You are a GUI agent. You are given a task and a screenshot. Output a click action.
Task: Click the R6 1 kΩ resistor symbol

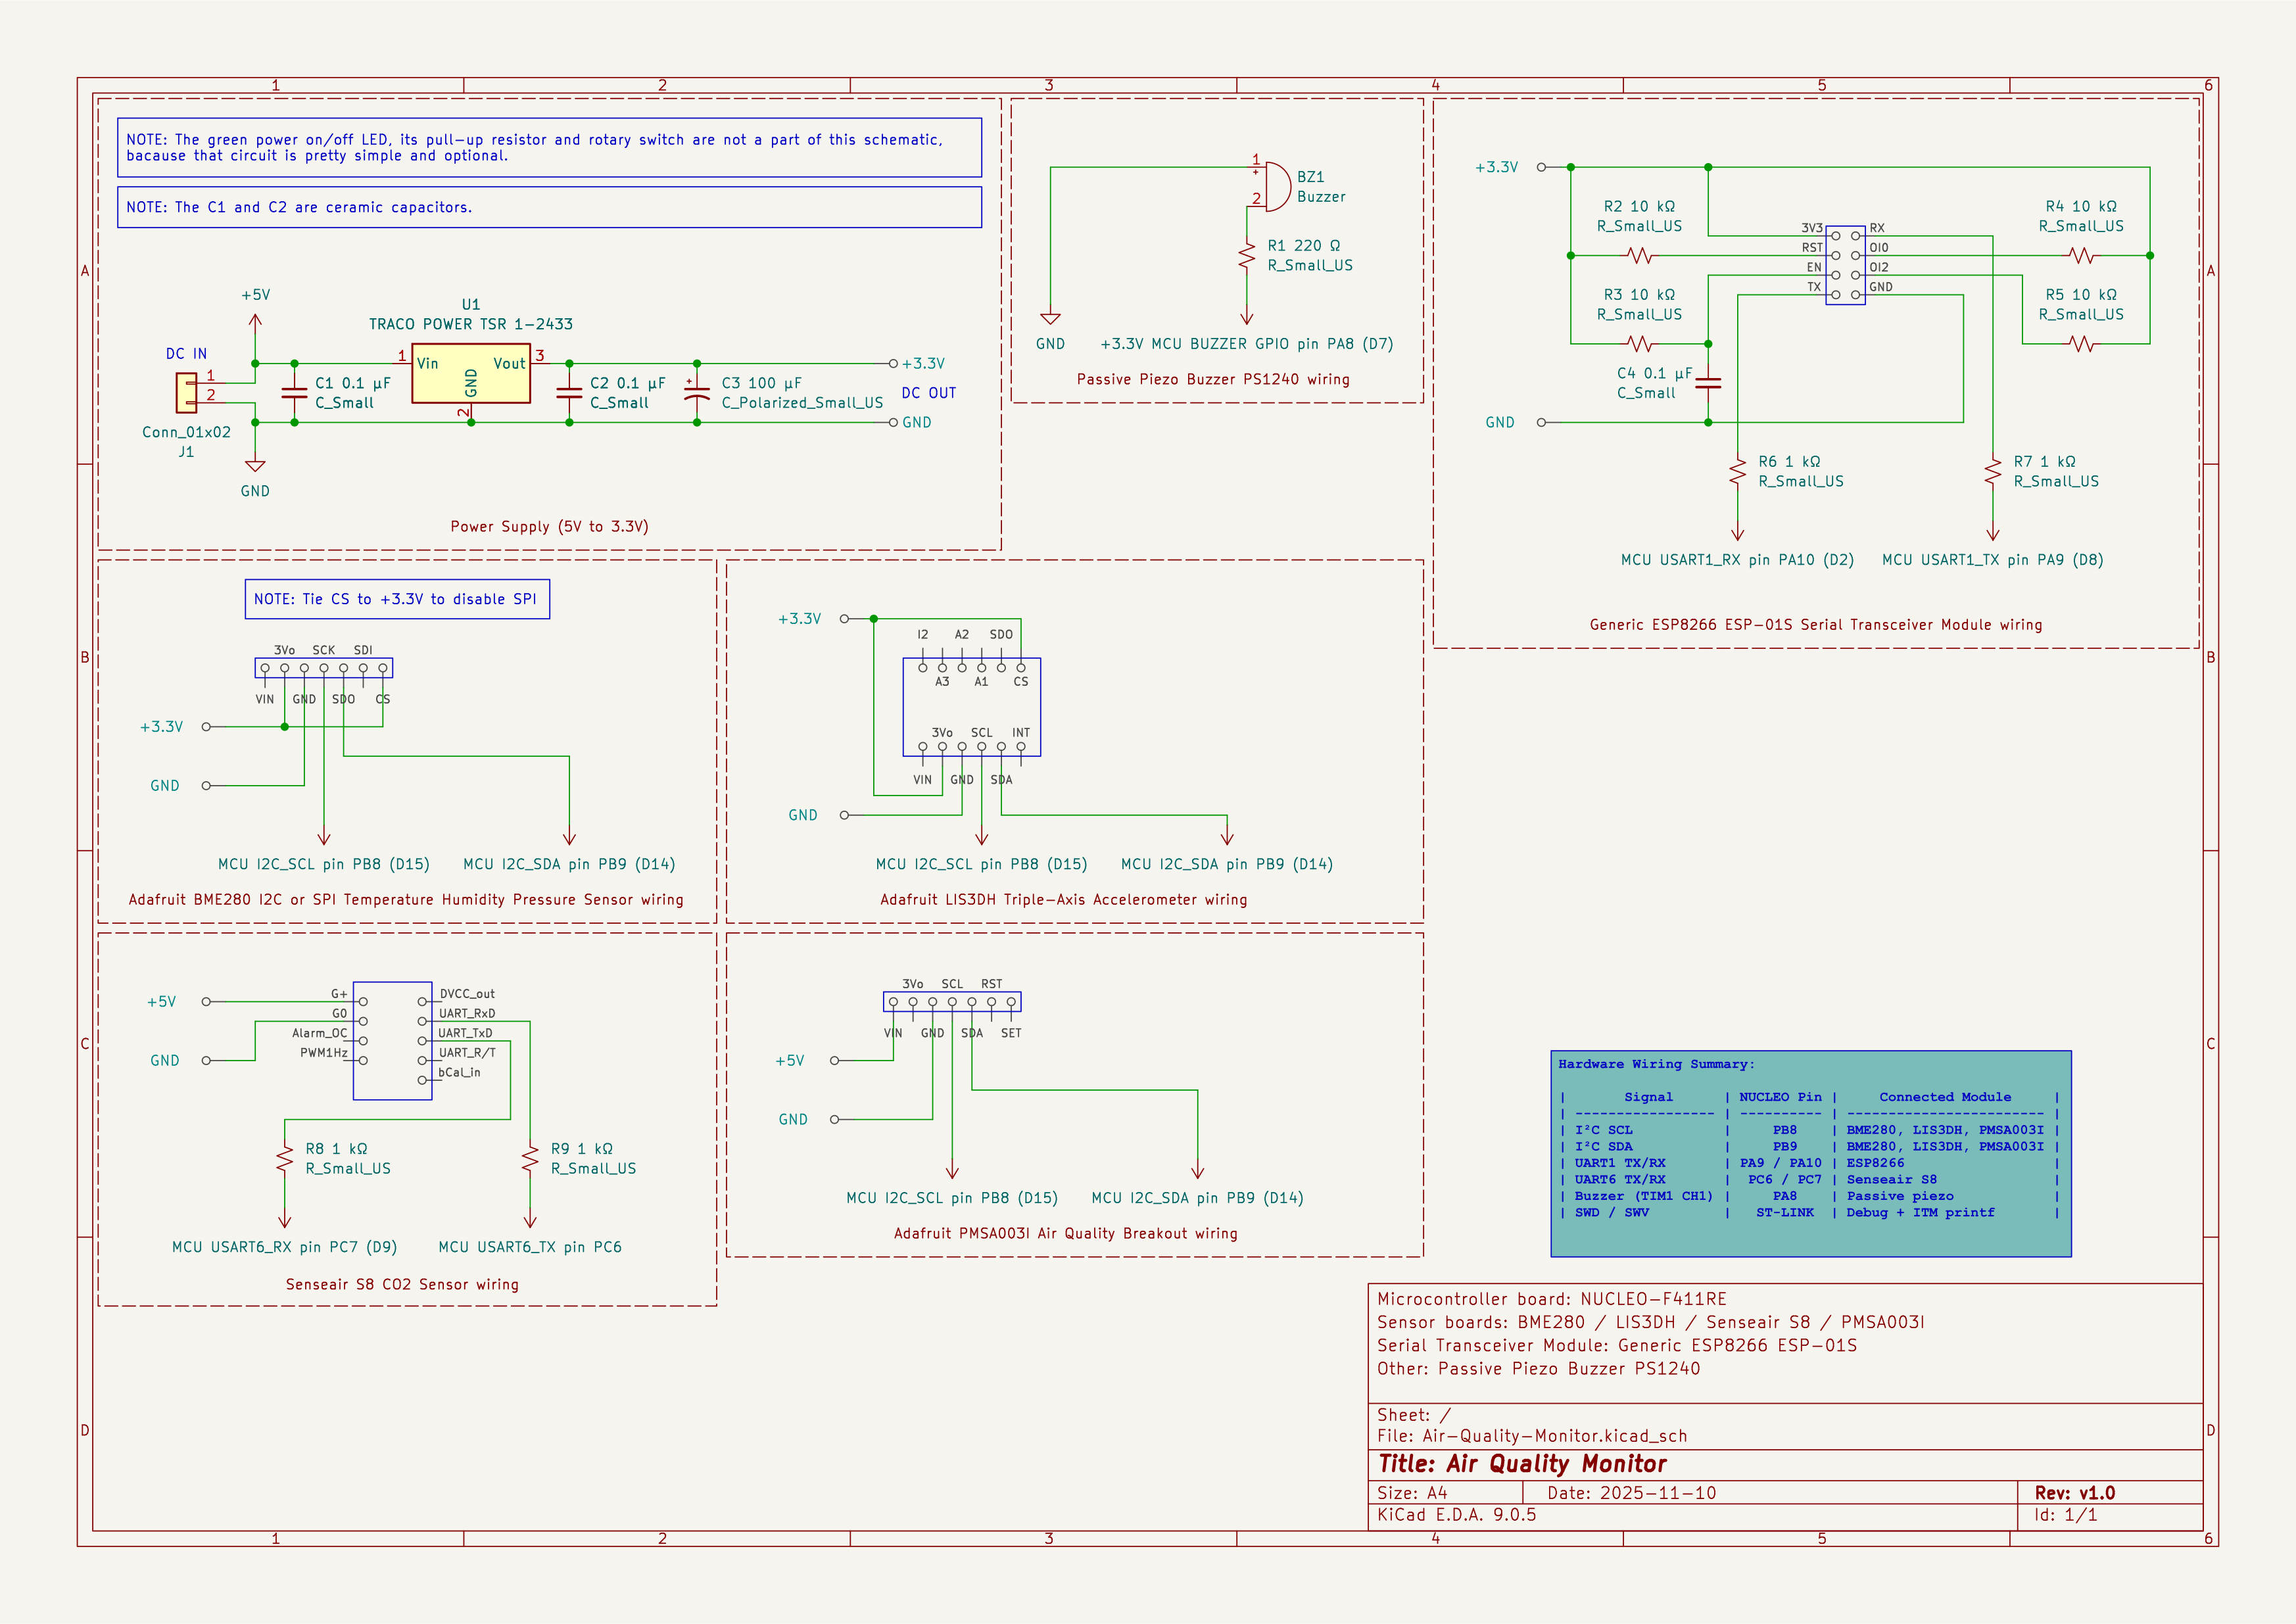tap(1738, 472)
